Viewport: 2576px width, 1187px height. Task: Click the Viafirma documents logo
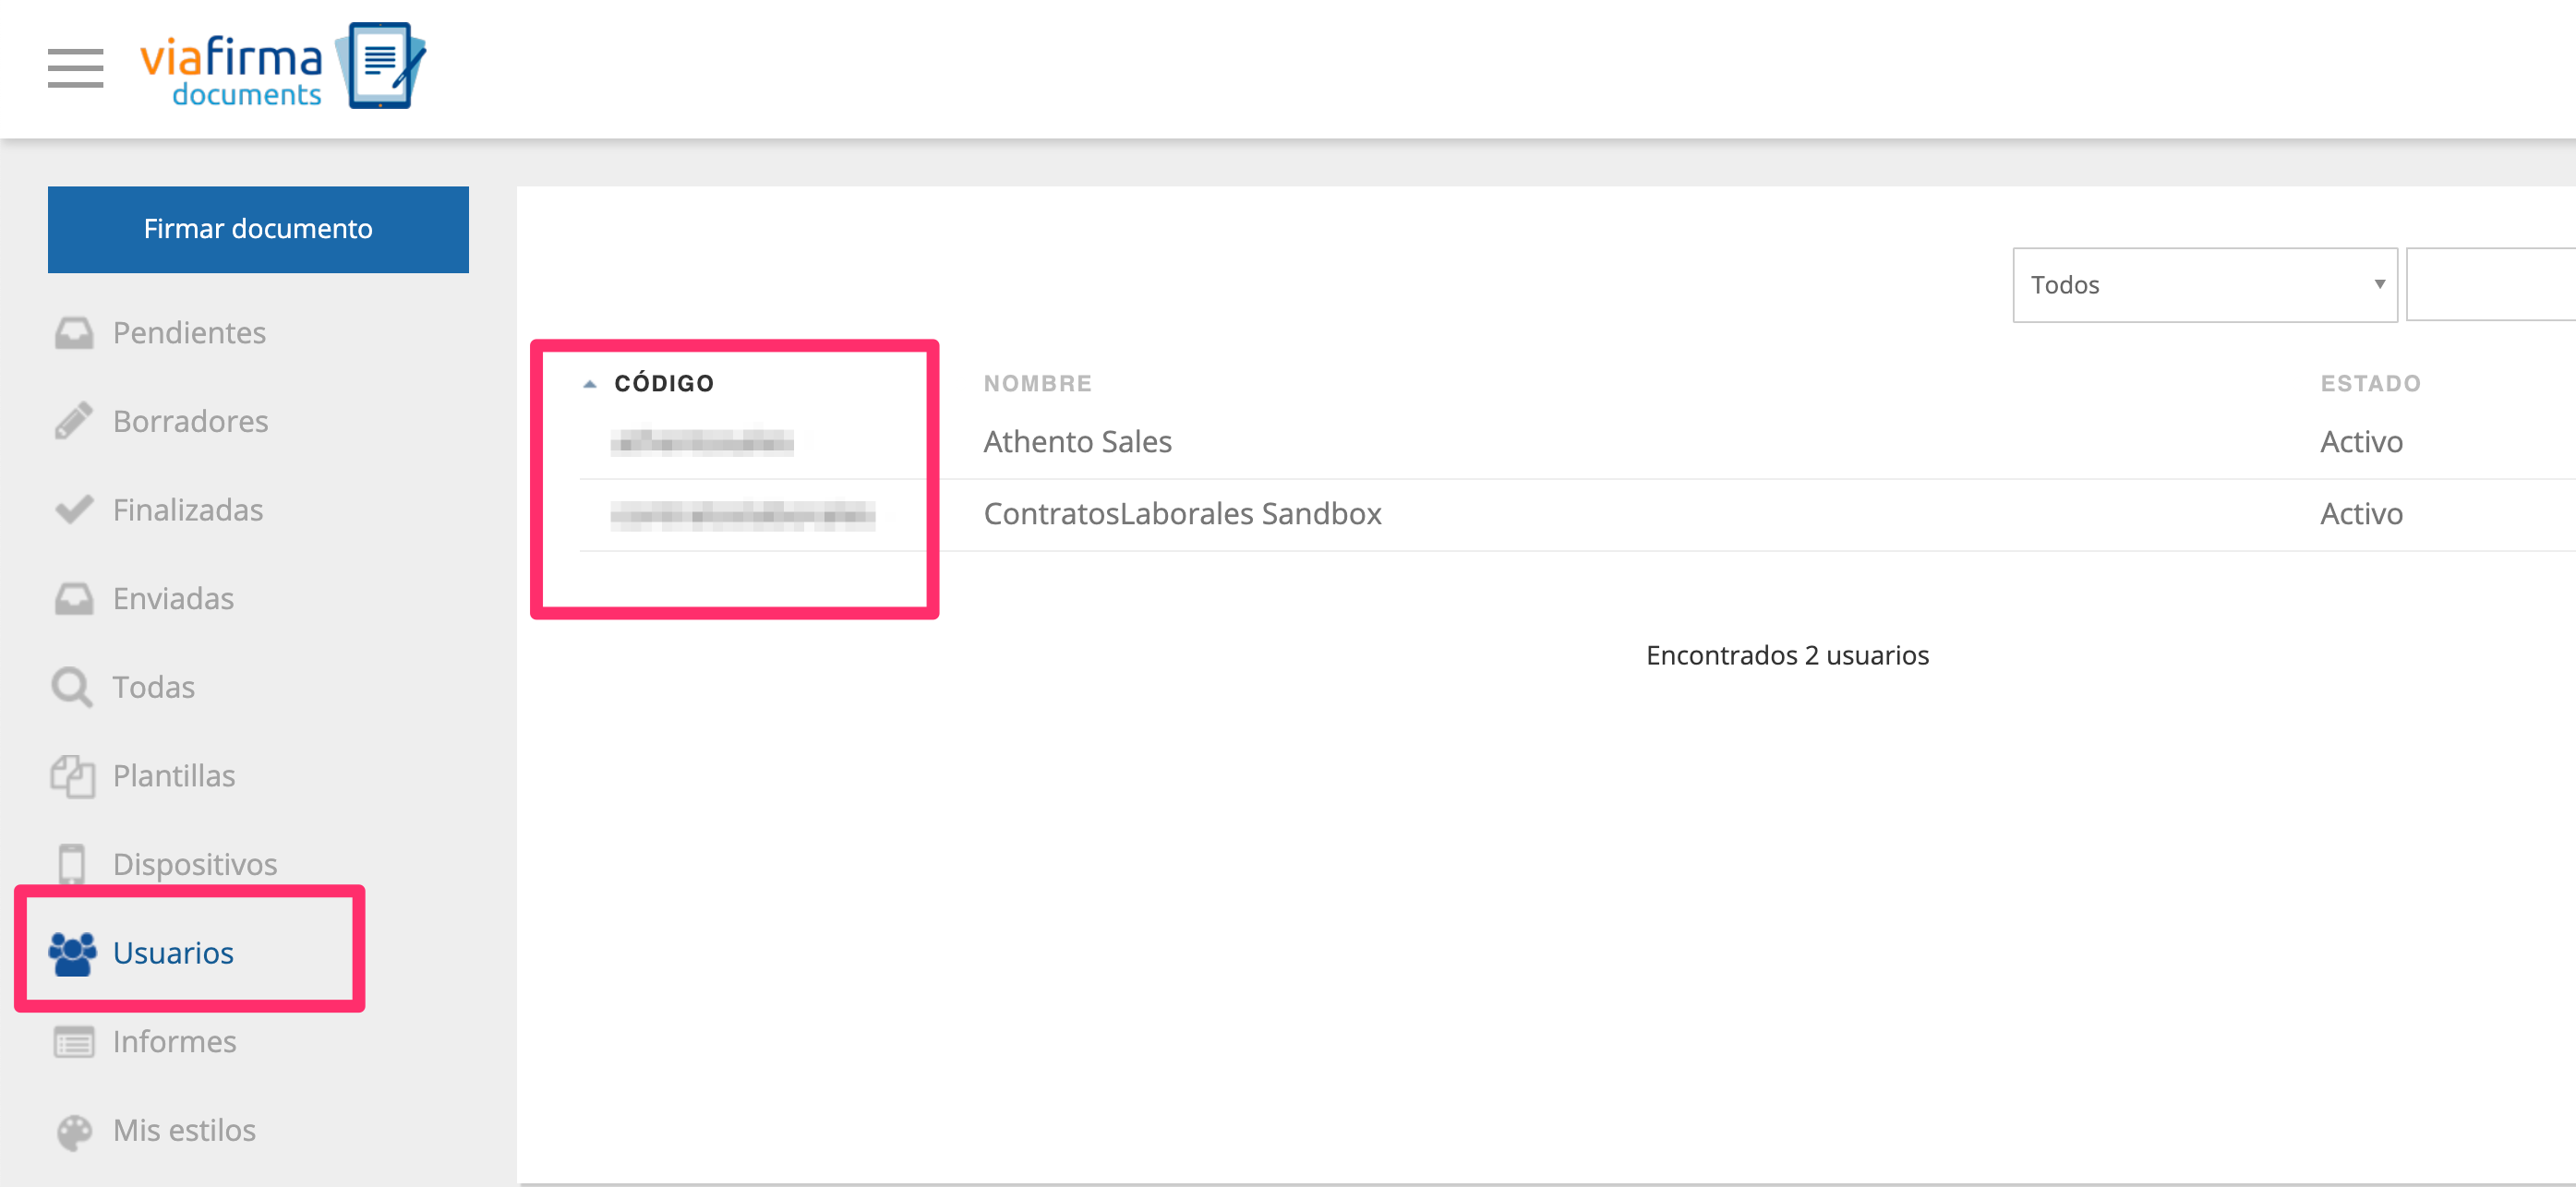point(283,67)
